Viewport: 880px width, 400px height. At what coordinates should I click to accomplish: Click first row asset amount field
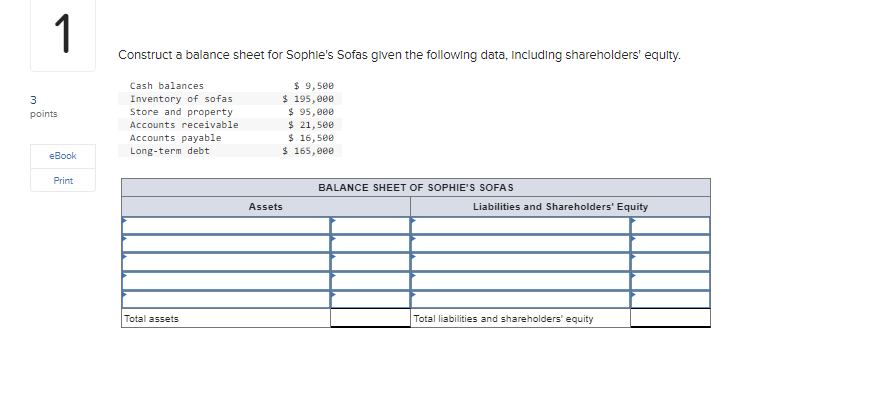[x=370, y=226]
